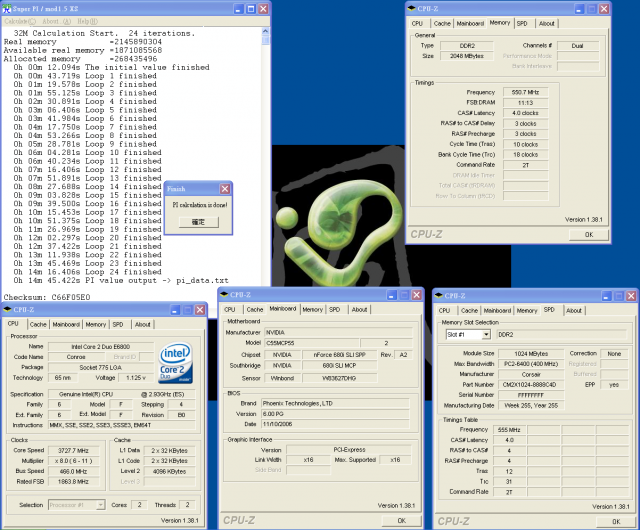Click the Voltage 1.125 v field

136,378
